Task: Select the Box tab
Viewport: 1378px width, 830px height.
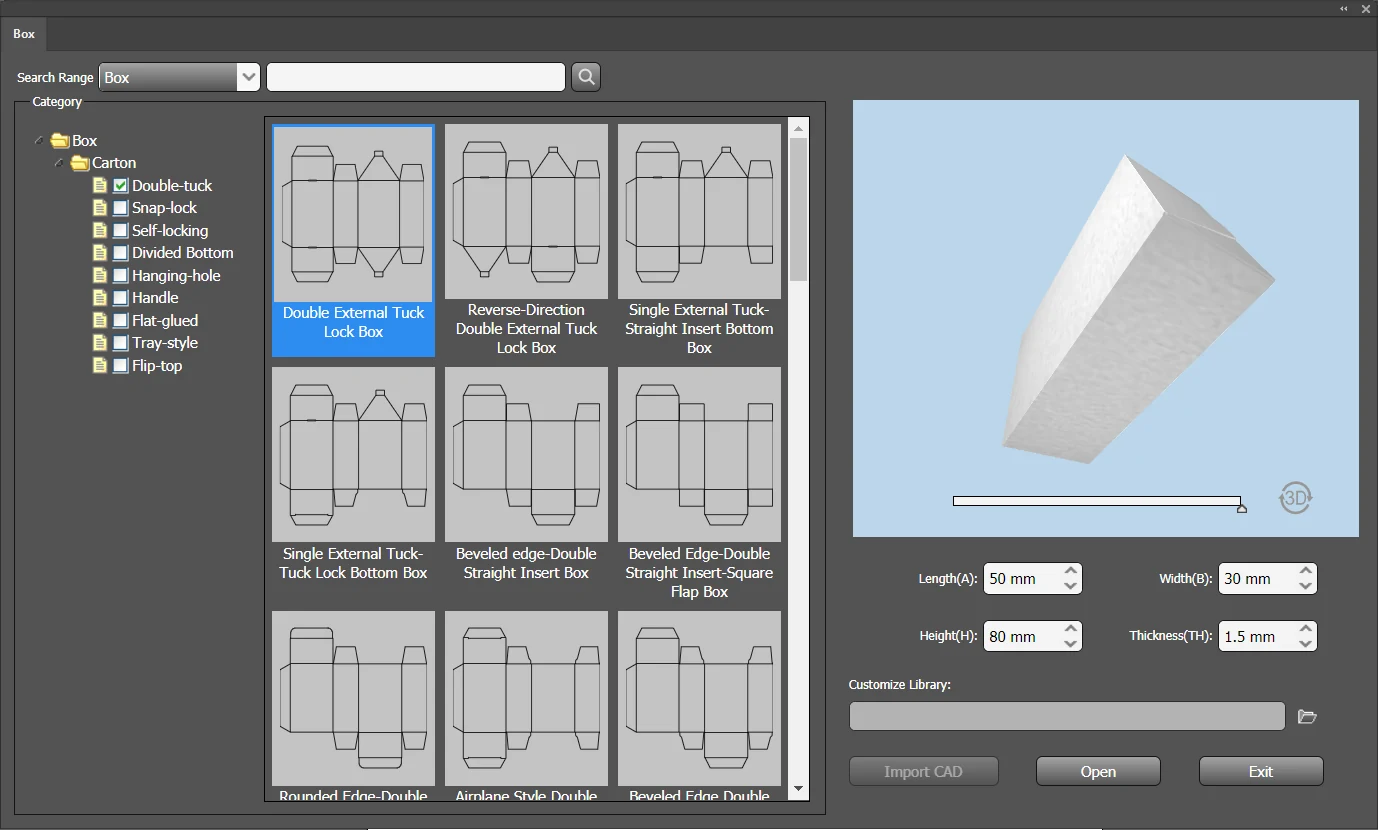Action: pos(24,34)
